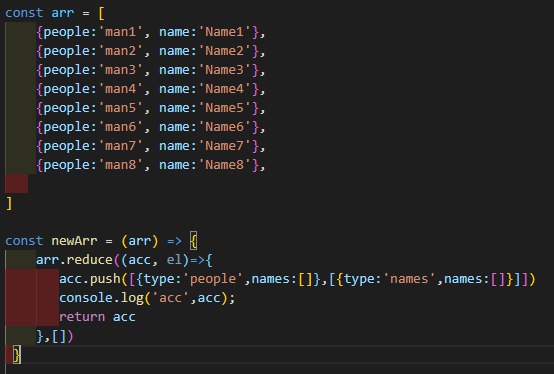The width and height of the screenshot is (554, 374).
Task: Click the string 'man8'
Action: [x=120, y=165]
